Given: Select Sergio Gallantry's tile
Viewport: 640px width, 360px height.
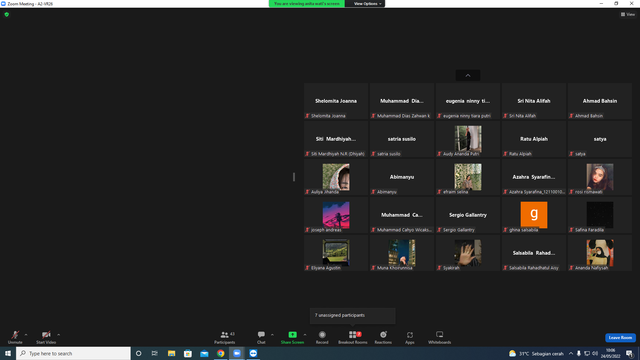Looking at the screenshot, I should tap(468, 215).
